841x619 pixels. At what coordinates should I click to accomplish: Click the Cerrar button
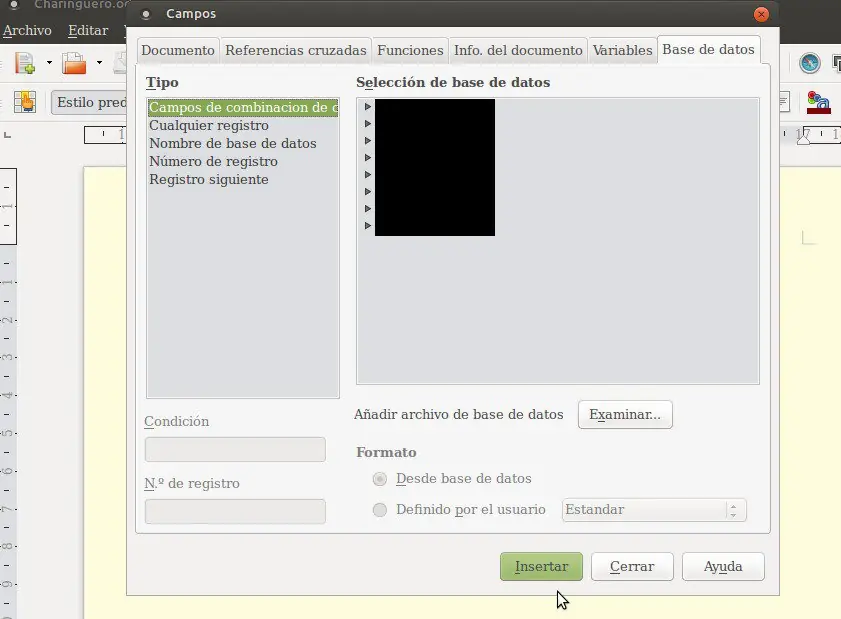coord(632,566)
